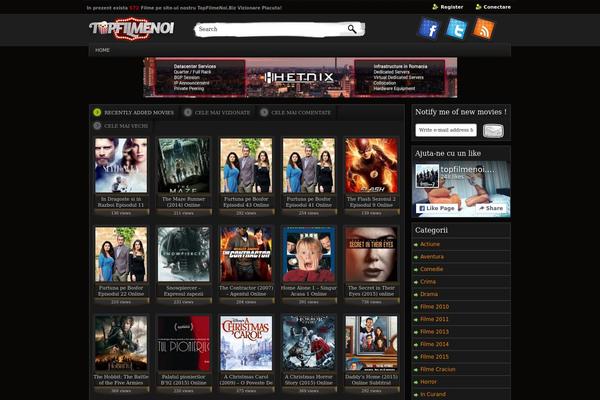Switch to Cele Mai Comentate tab
The height and width of the screenshot is (400, 600).
point(296,113)
